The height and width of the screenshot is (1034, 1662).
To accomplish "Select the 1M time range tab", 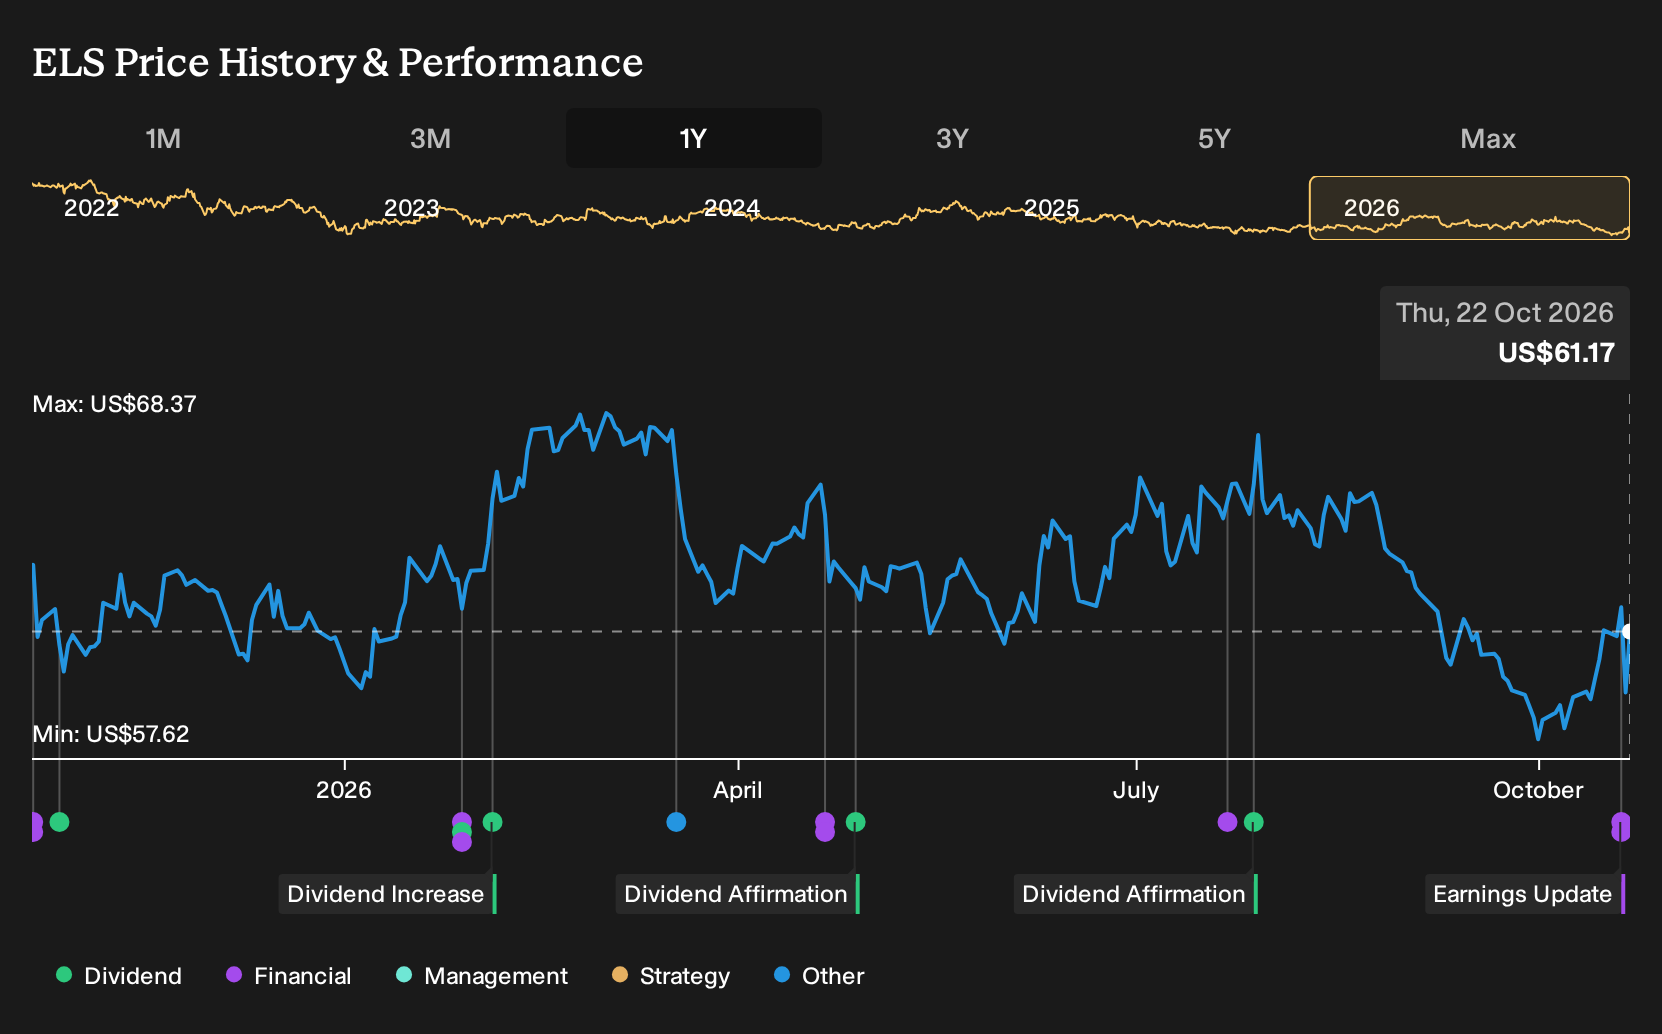I will [163, 138].
